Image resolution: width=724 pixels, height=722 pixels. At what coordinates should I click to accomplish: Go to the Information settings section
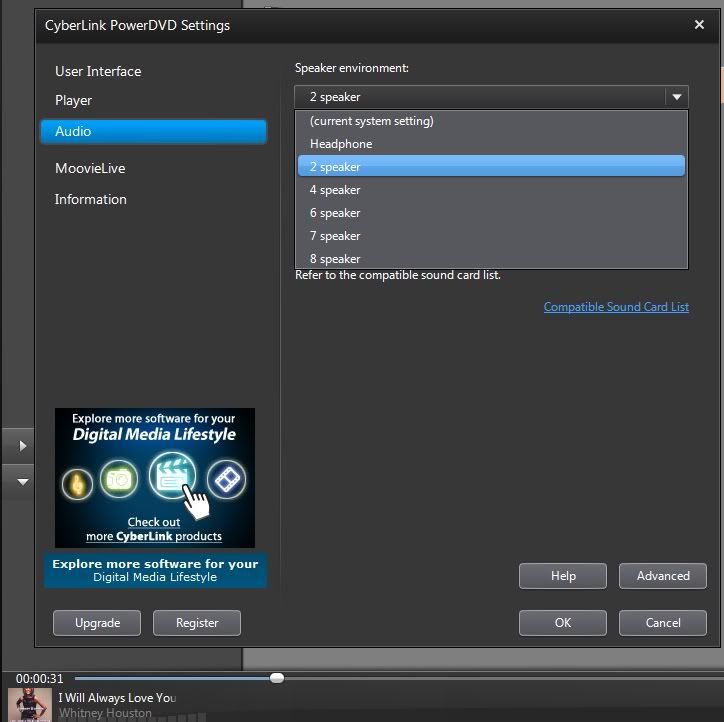click(90, 199)
